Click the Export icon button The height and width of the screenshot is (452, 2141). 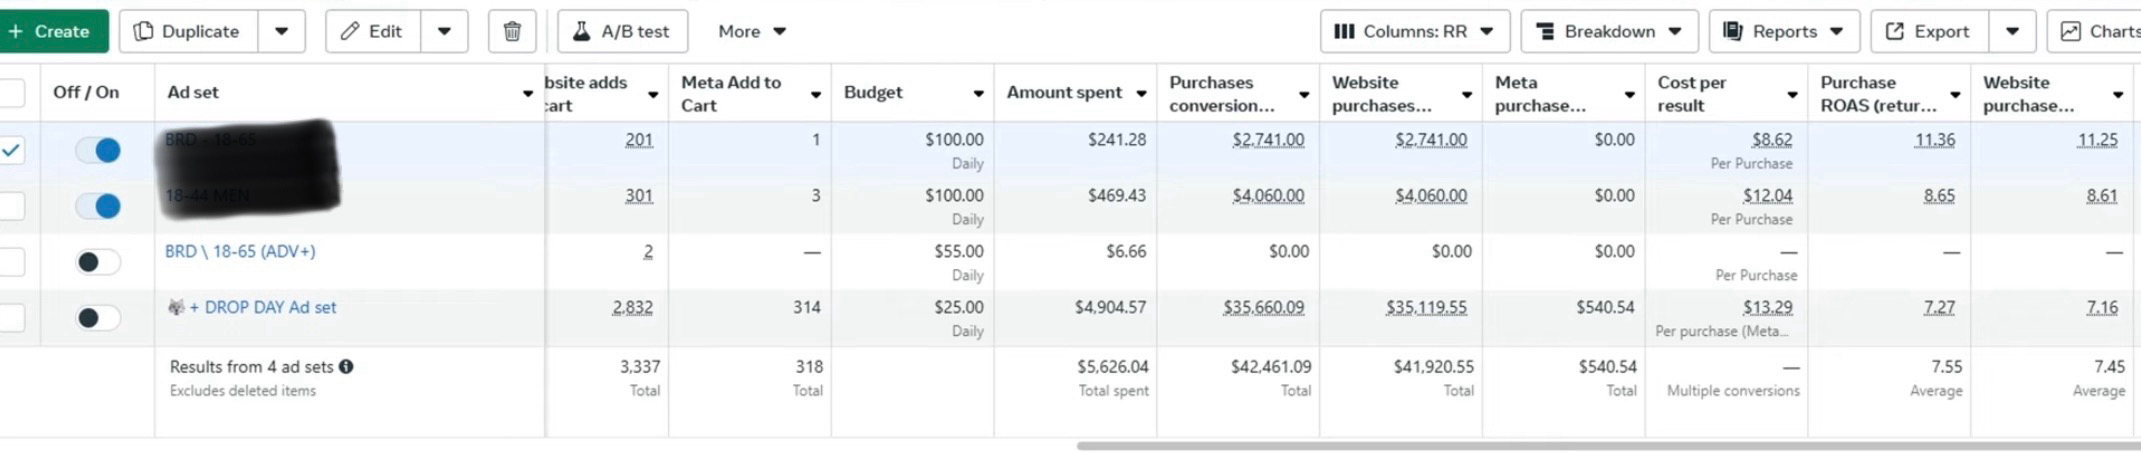click(x=1929, y=31)
